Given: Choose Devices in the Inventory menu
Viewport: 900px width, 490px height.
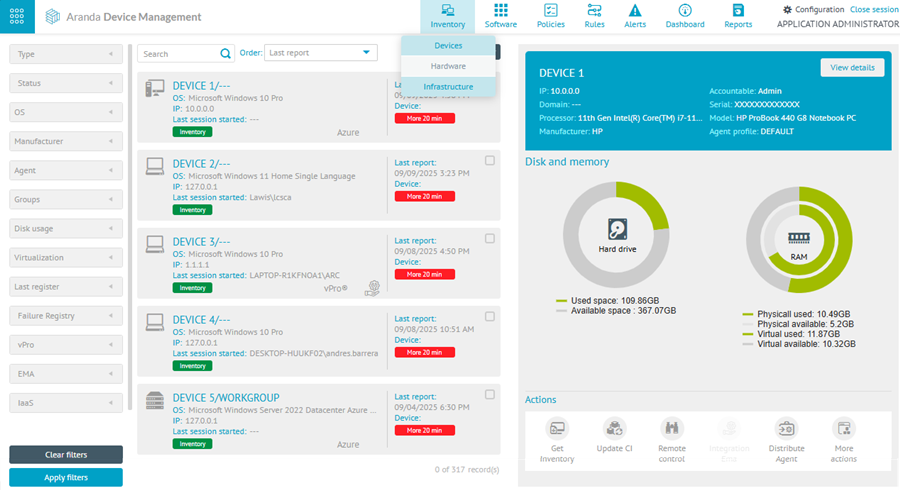Looking at the screenshot, I should click(448, 45).
